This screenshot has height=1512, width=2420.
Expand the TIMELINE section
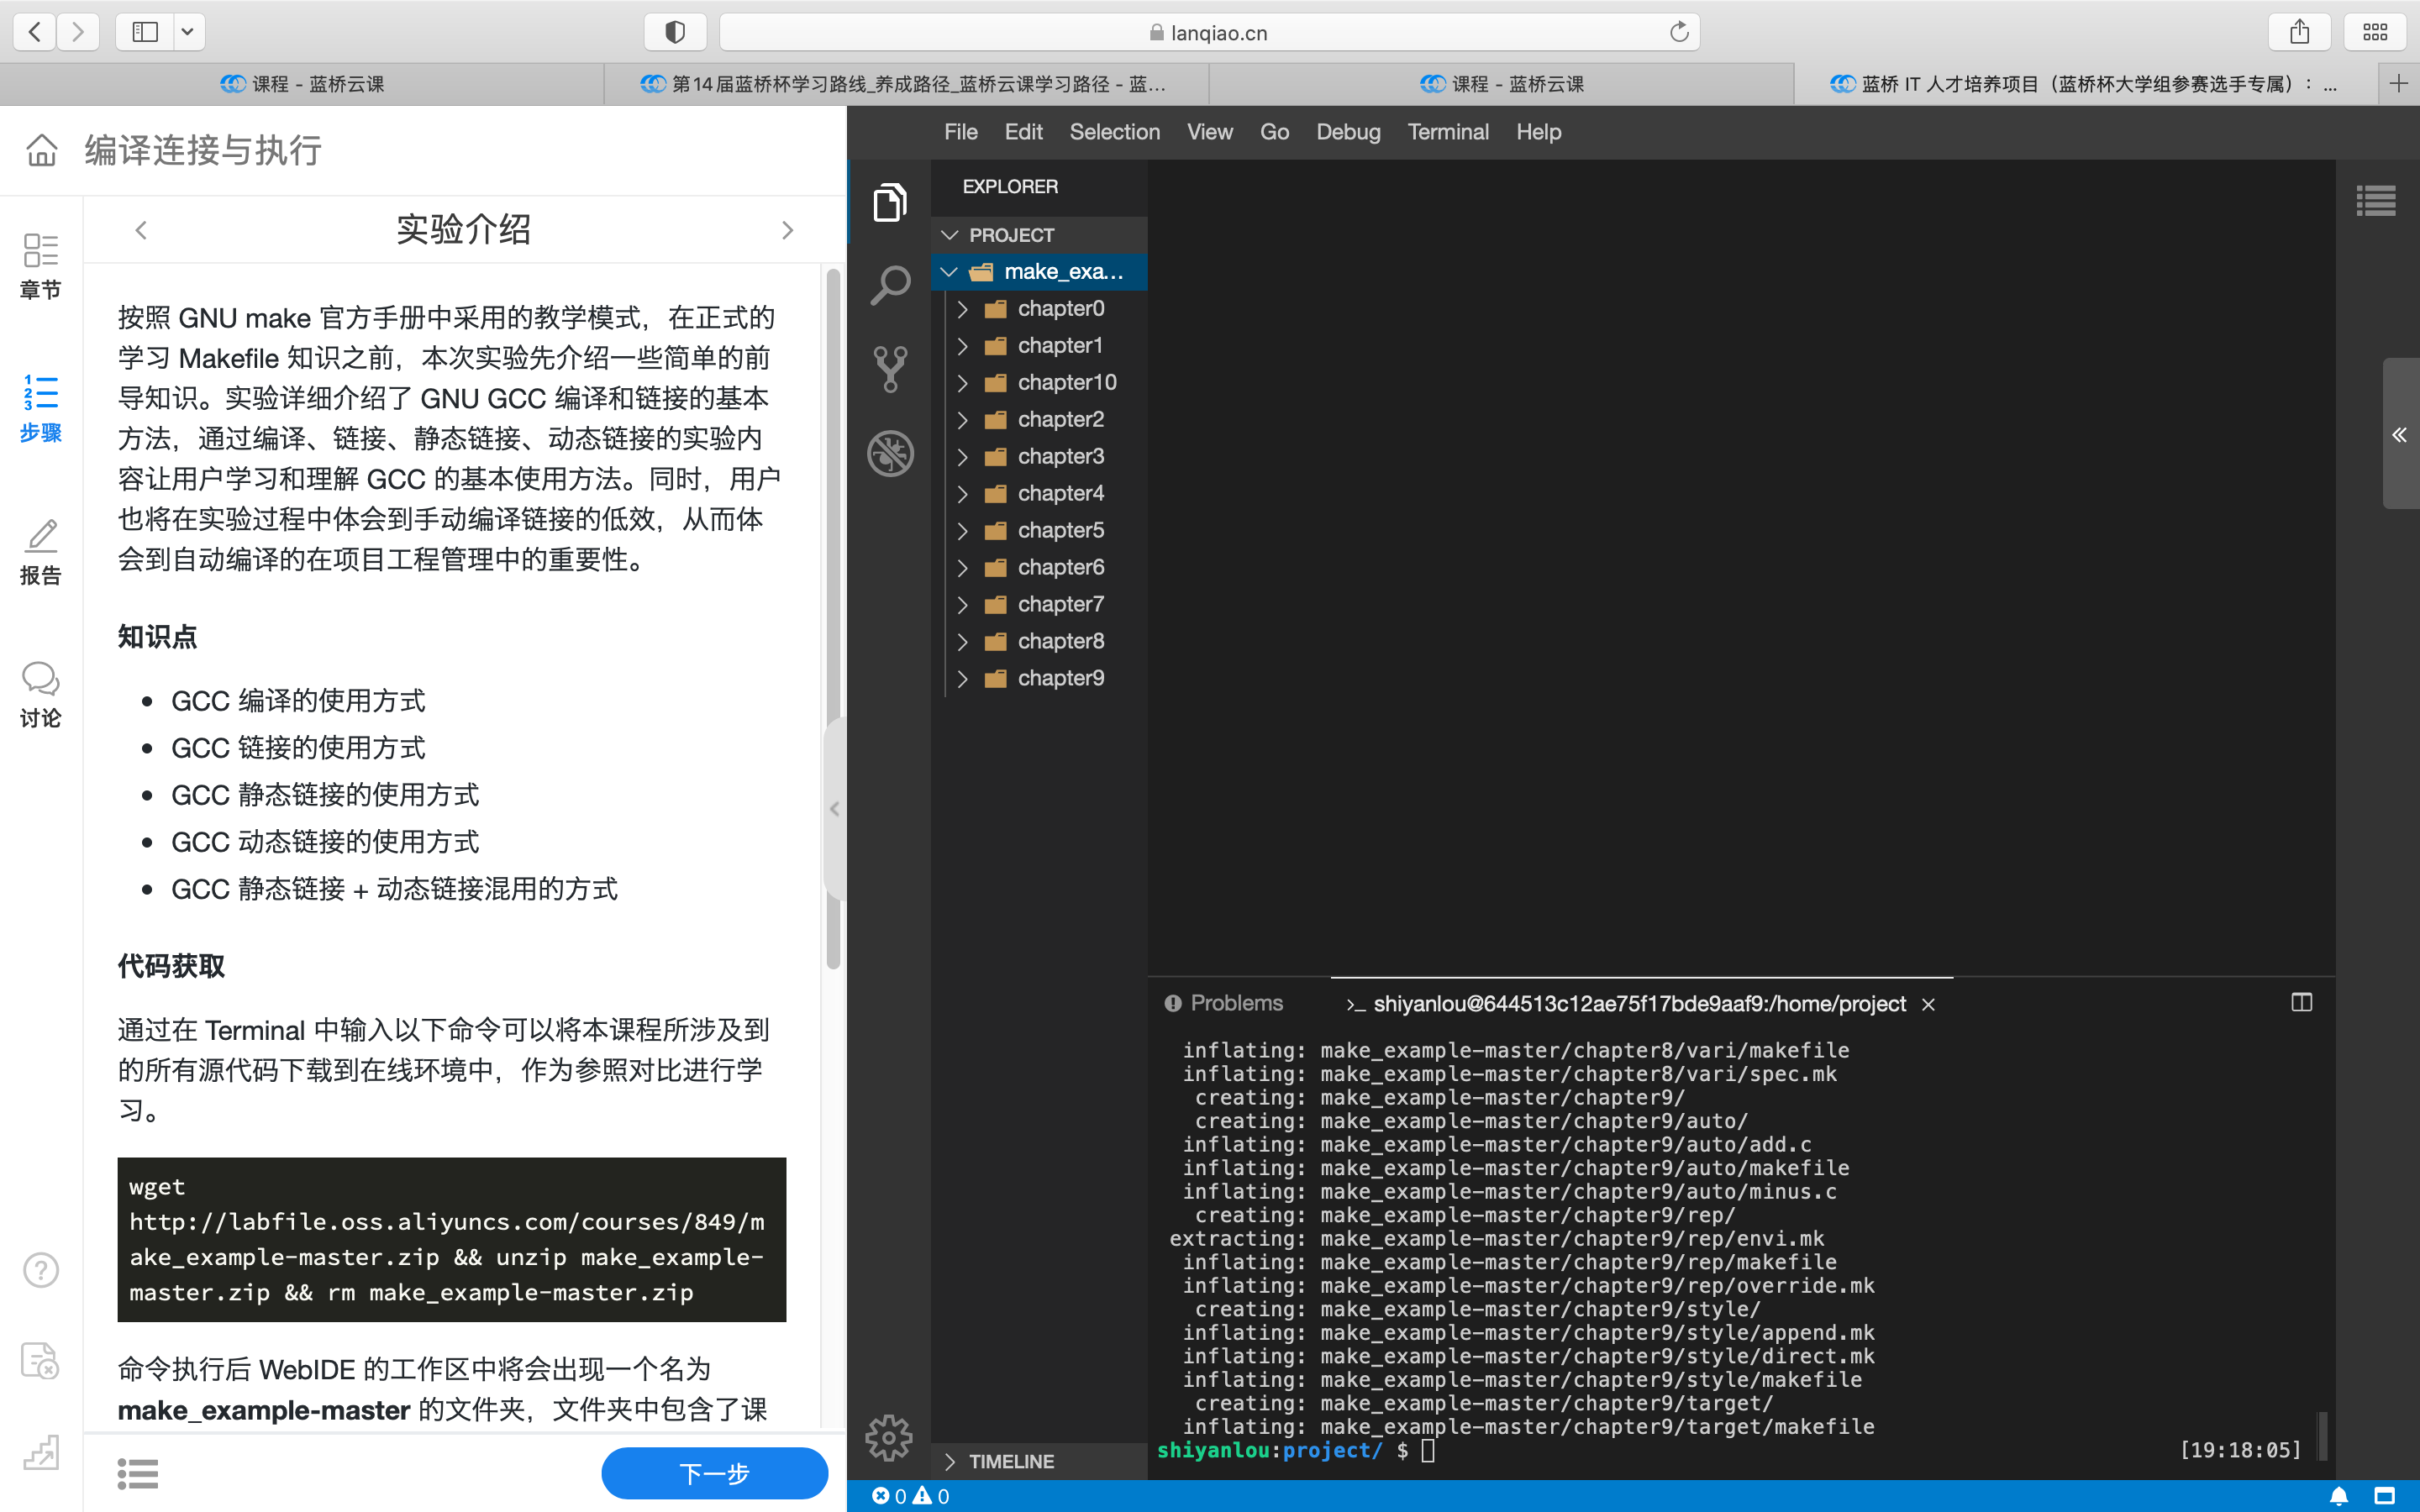[x=1010, y=1461]
